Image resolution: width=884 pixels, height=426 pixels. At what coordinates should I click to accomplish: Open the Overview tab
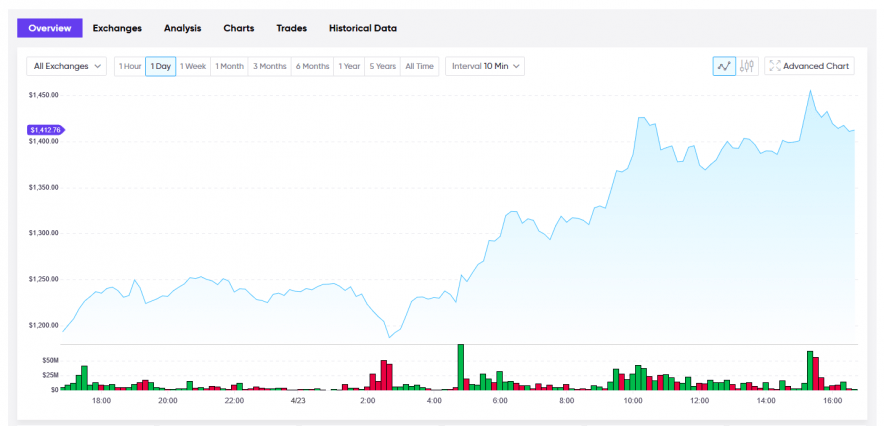[50, 28]
